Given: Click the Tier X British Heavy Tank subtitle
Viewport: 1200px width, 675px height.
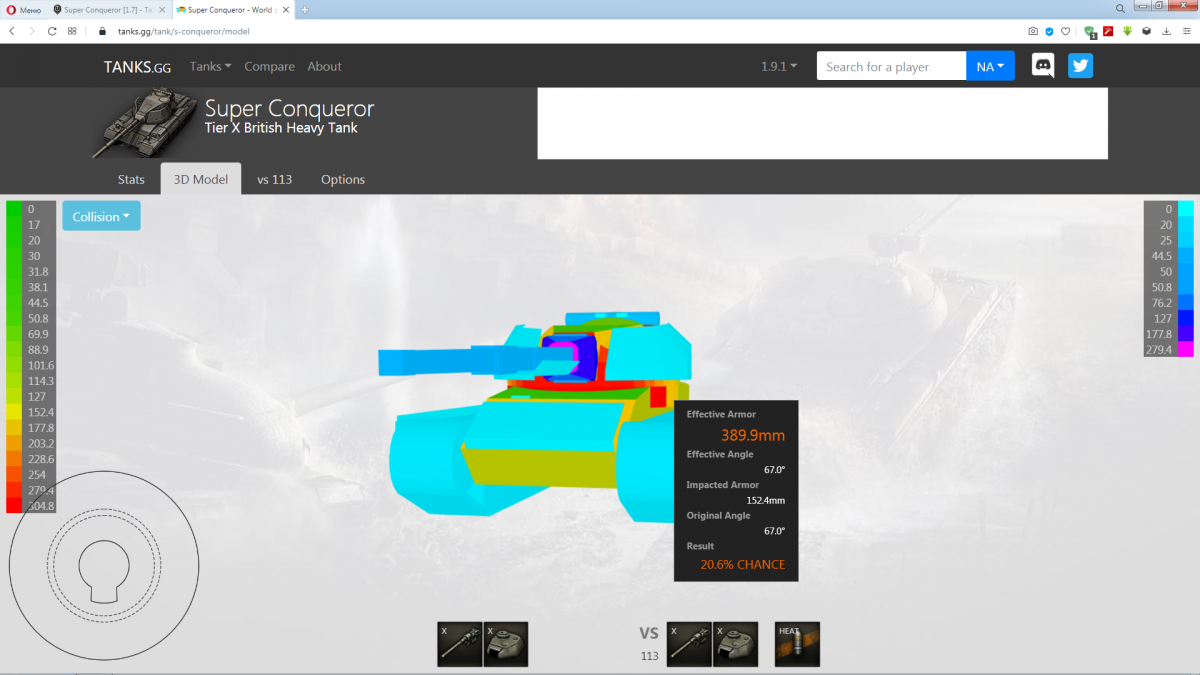Looking at the screenshot, I should 281,128.
